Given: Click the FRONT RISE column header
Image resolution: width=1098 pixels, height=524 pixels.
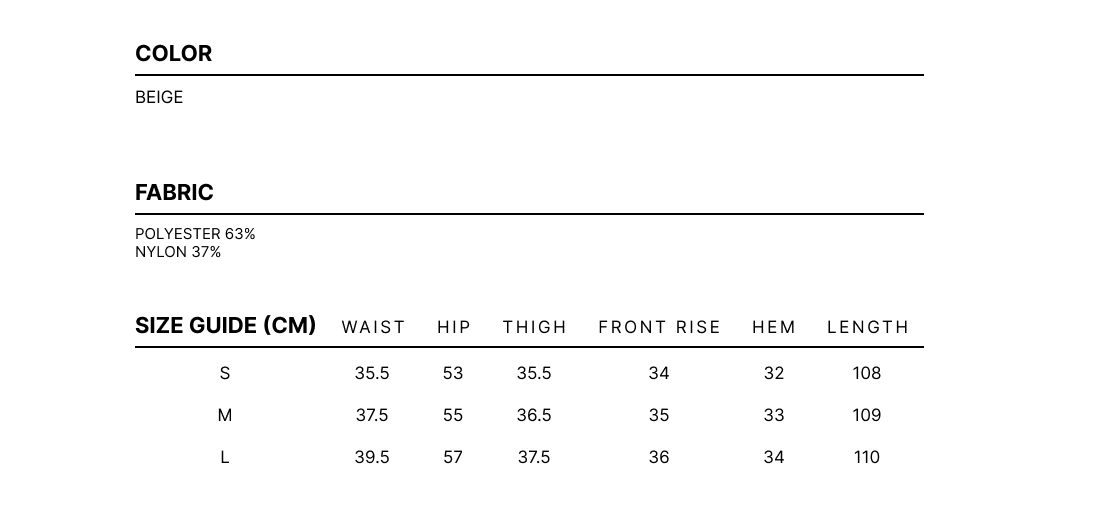Looking at the screenshot, I should [659, 327].
